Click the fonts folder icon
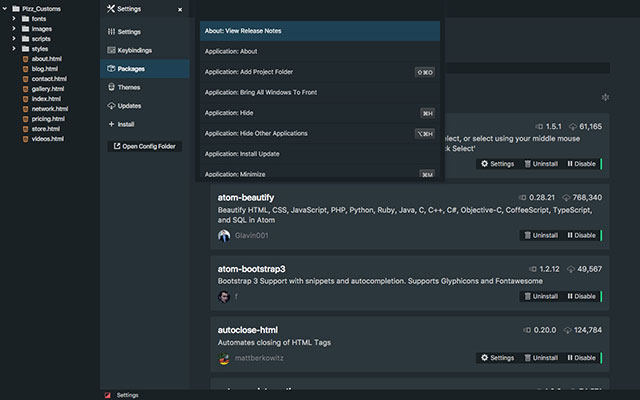Image resolution: width=640 pixels, height=400 pixels. click(x=25, y=18)
